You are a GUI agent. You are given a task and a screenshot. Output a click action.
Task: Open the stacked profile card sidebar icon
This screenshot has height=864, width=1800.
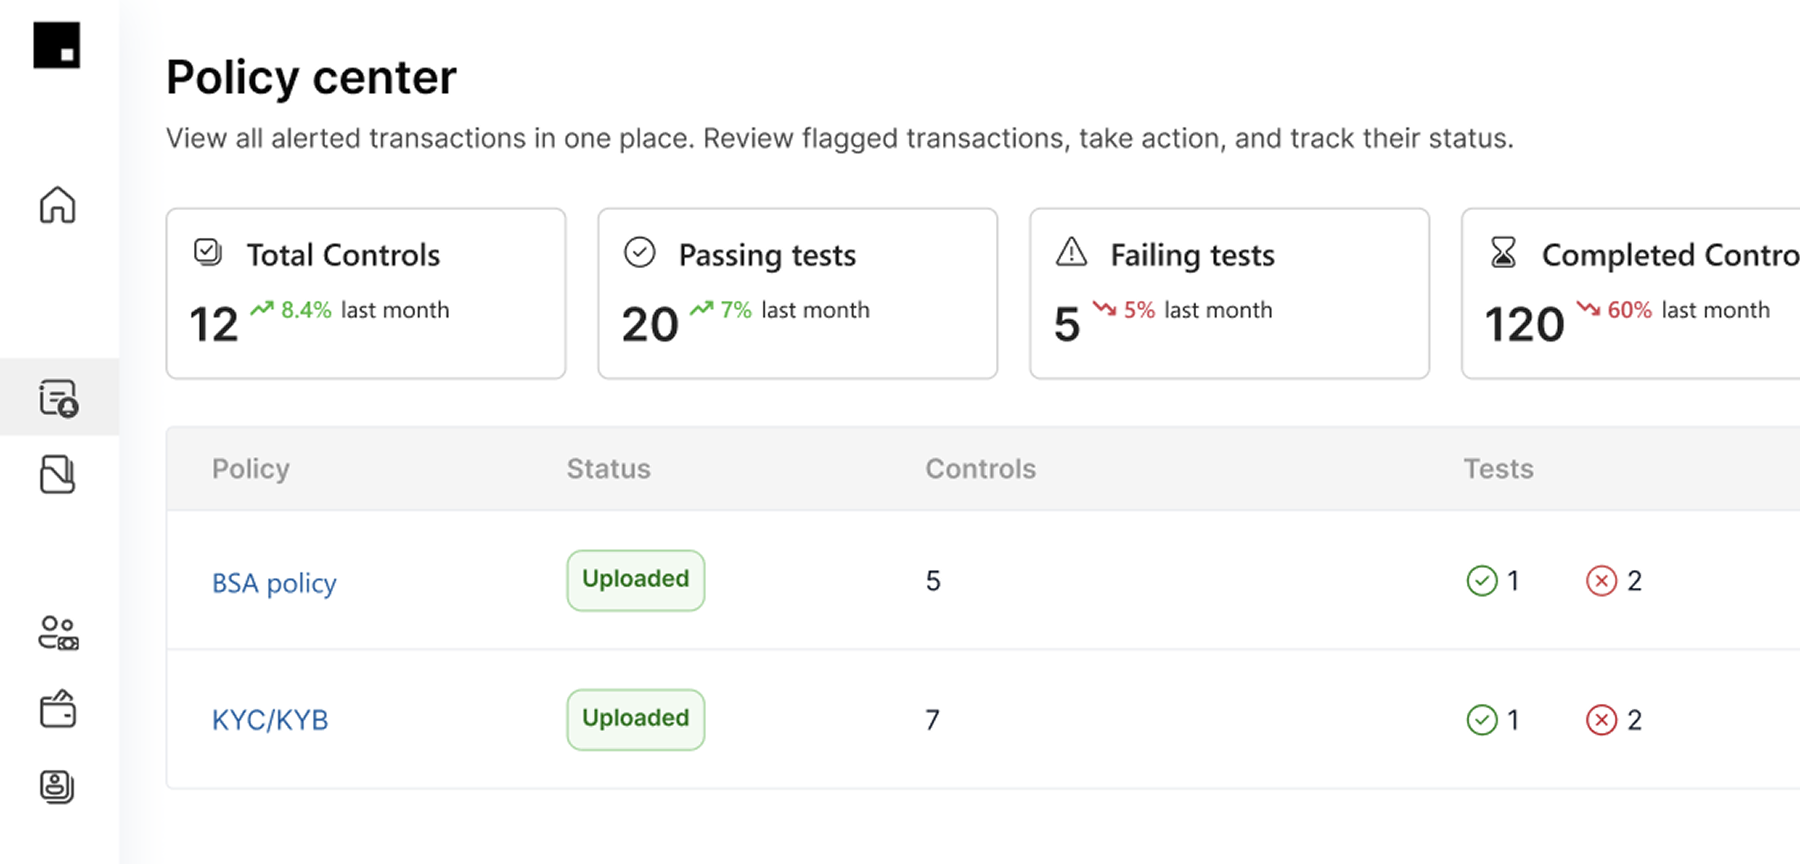57,786
